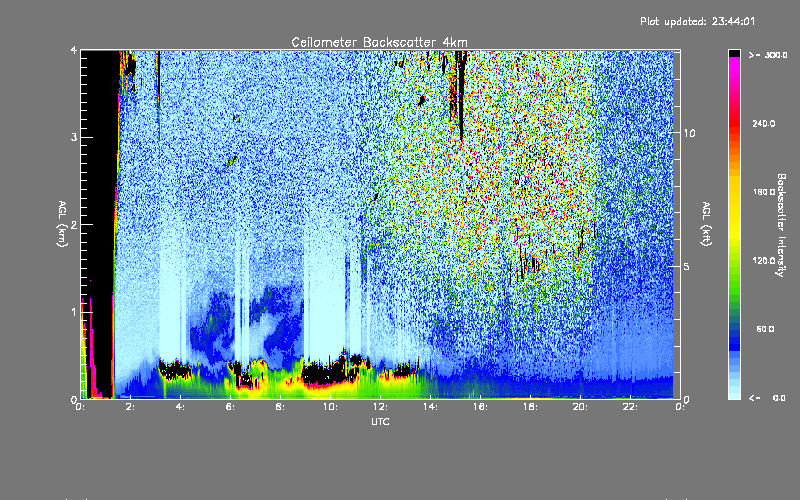The width and height of the screenshot is (800, 500).
Task: Click the '16:' UTC time tick
Action: click(480, 407)
